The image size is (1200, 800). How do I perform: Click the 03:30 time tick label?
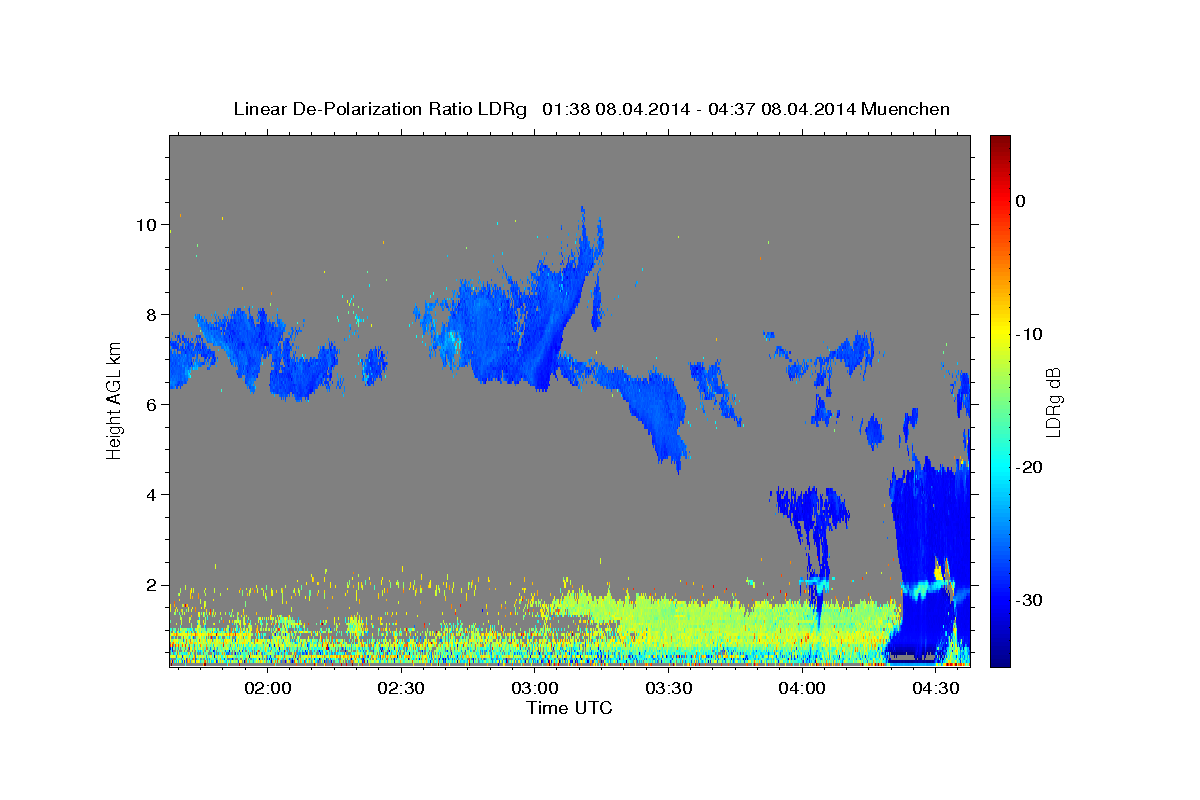668,688
